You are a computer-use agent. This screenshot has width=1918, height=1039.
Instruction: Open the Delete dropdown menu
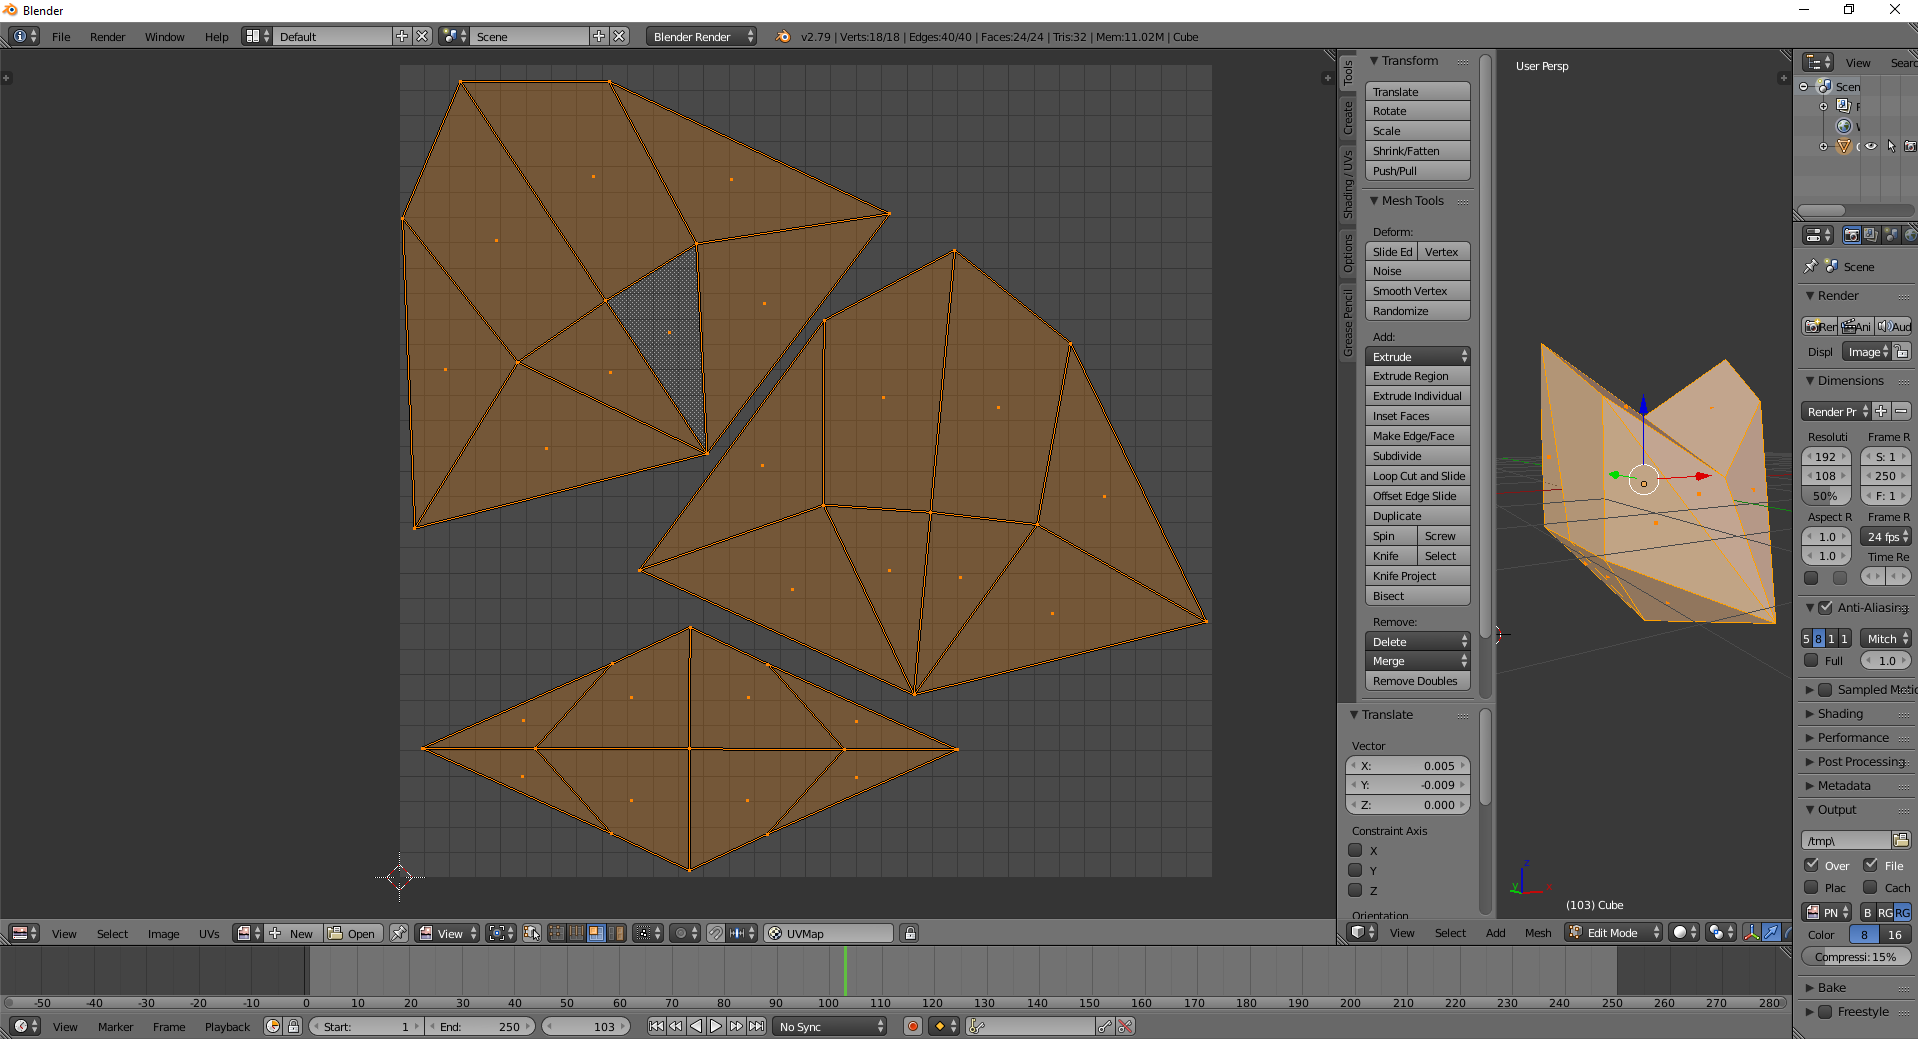tap(1418, 642)
